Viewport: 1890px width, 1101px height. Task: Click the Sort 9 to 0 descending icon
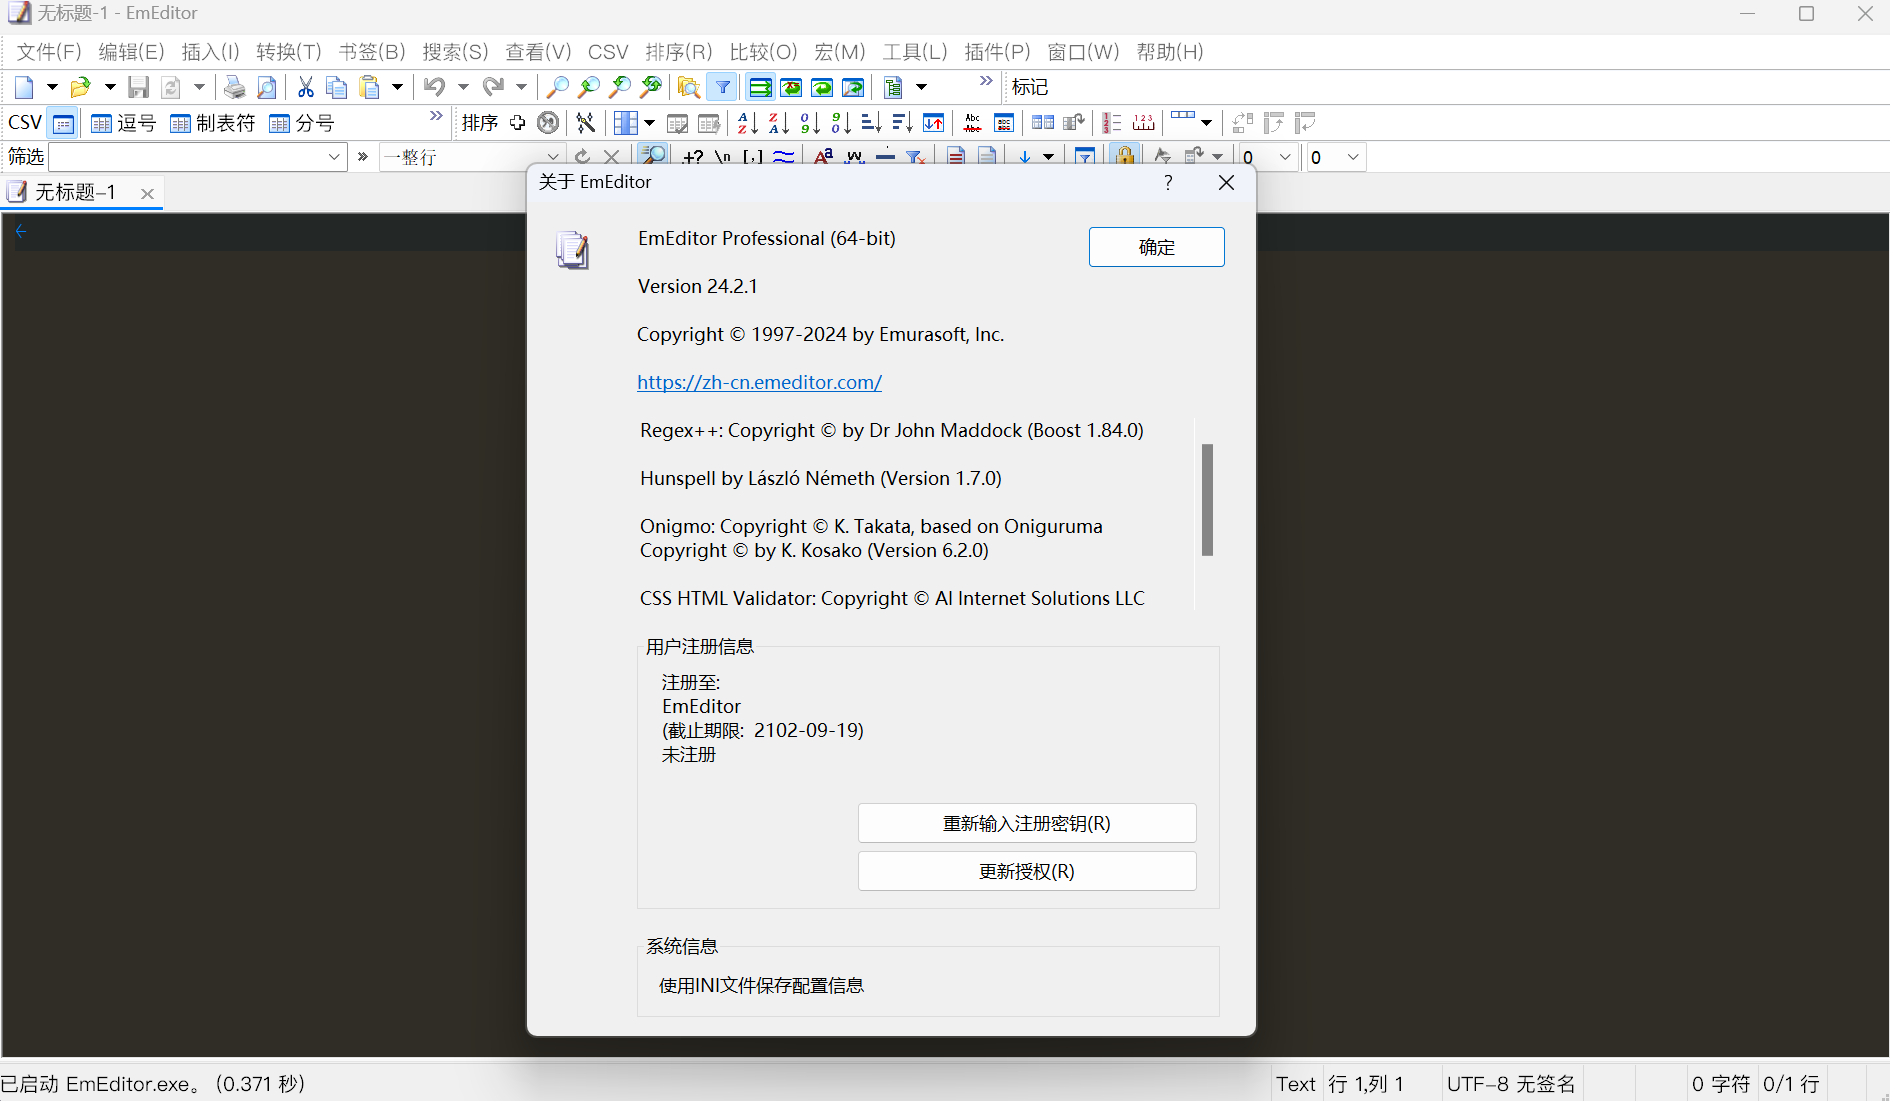tap(841, 123)
